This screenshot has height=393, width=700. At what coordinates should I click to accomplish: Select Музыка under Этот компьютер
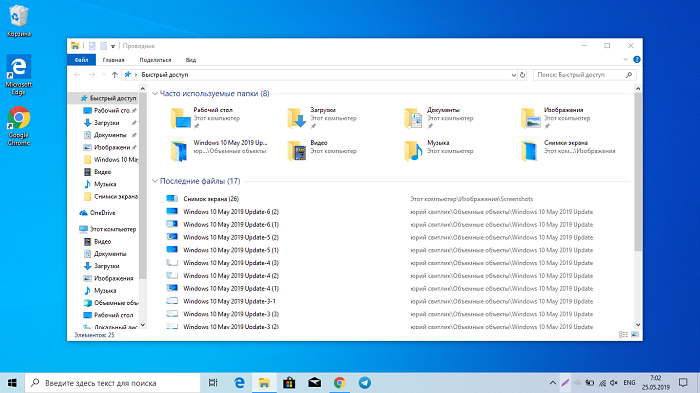click(x=100, y=290)
